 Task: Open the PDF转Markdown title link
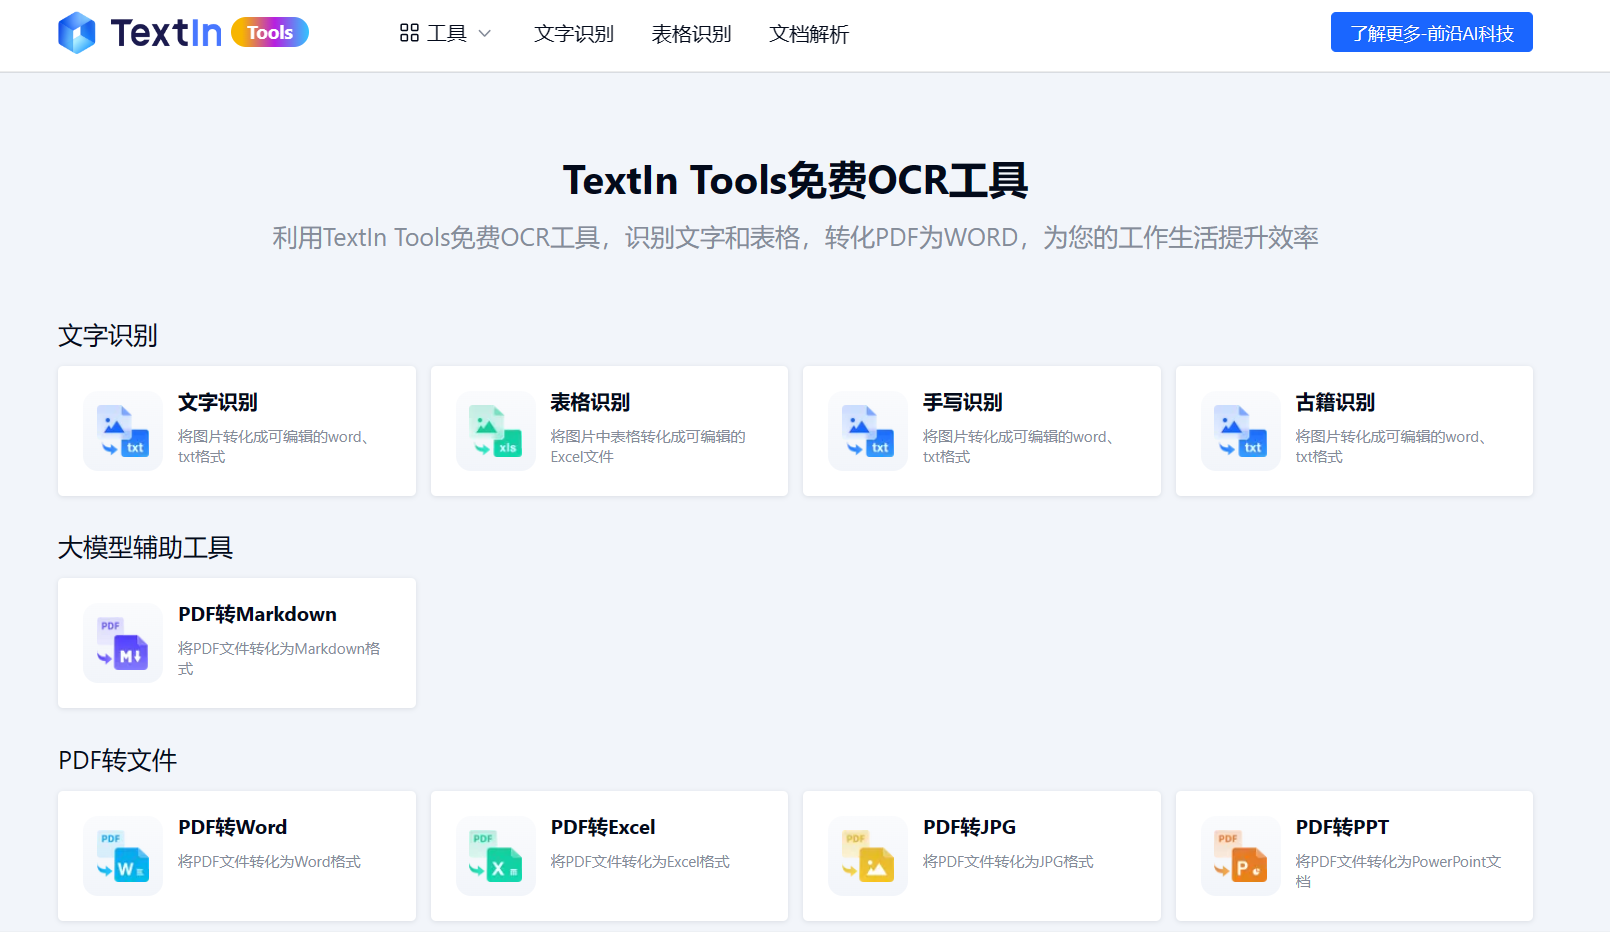click(x=257, y=614)
